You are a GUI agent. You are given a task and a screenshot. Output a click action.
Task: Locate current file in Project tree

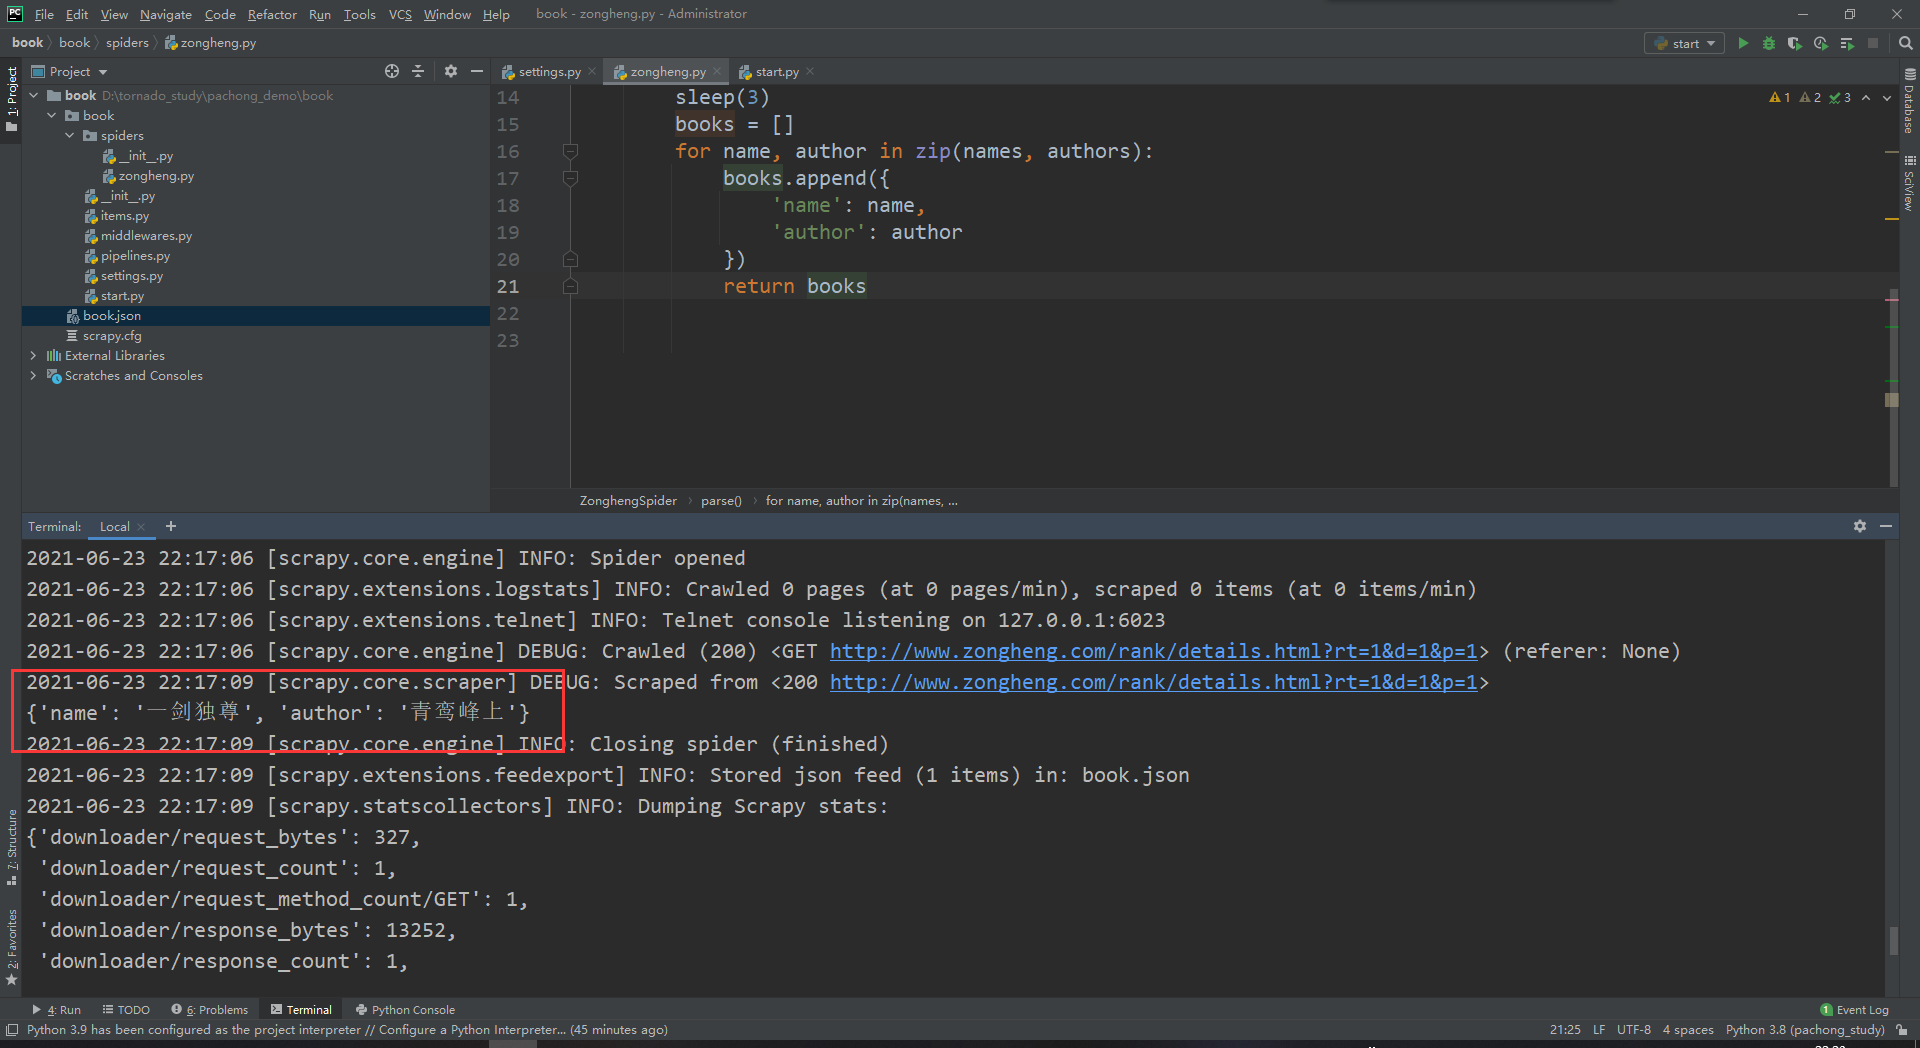[392, 71]
